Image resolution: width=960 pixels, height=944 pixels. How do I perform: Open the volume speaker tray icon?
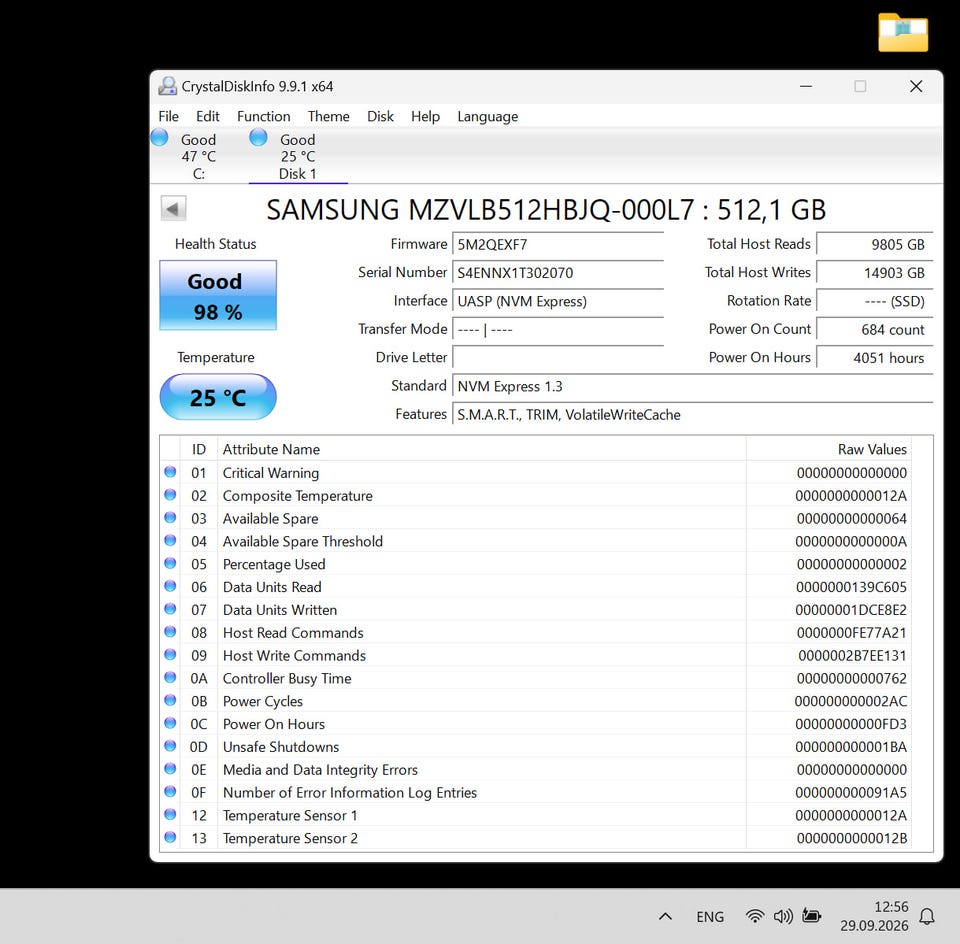click(783, 916)
